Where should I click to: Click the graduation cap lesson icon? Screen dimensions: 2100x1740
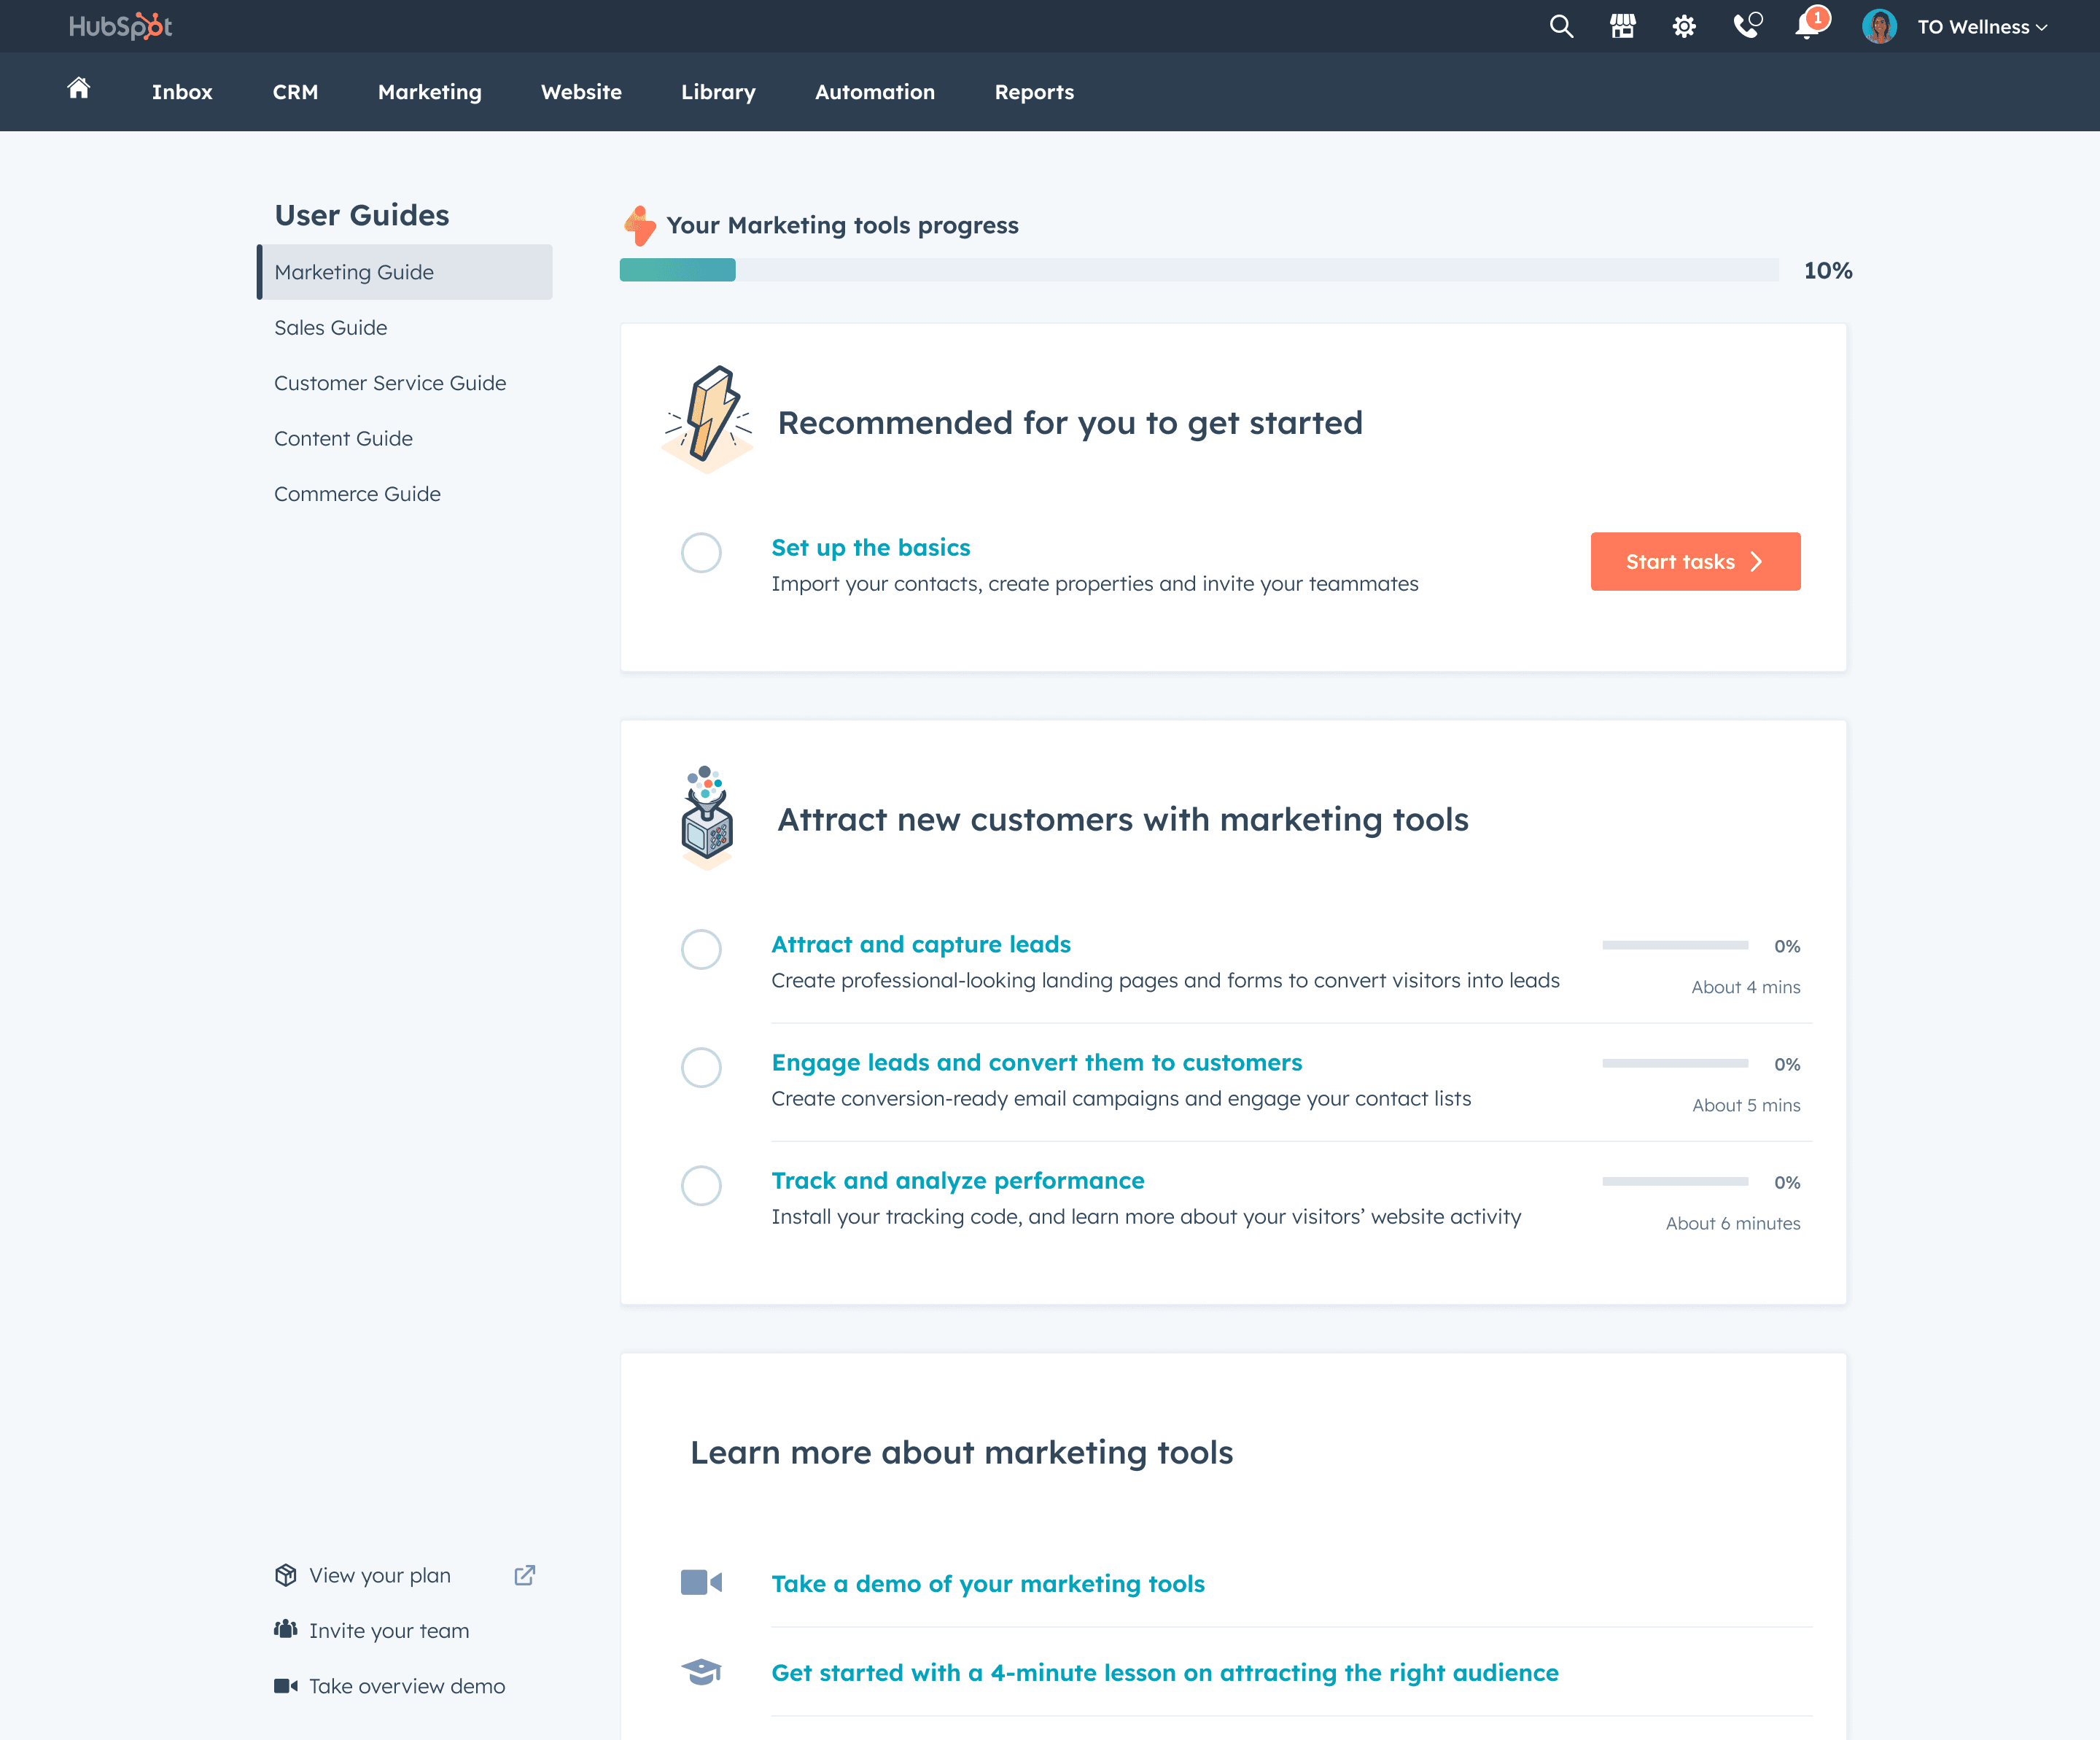point(701,1671)
